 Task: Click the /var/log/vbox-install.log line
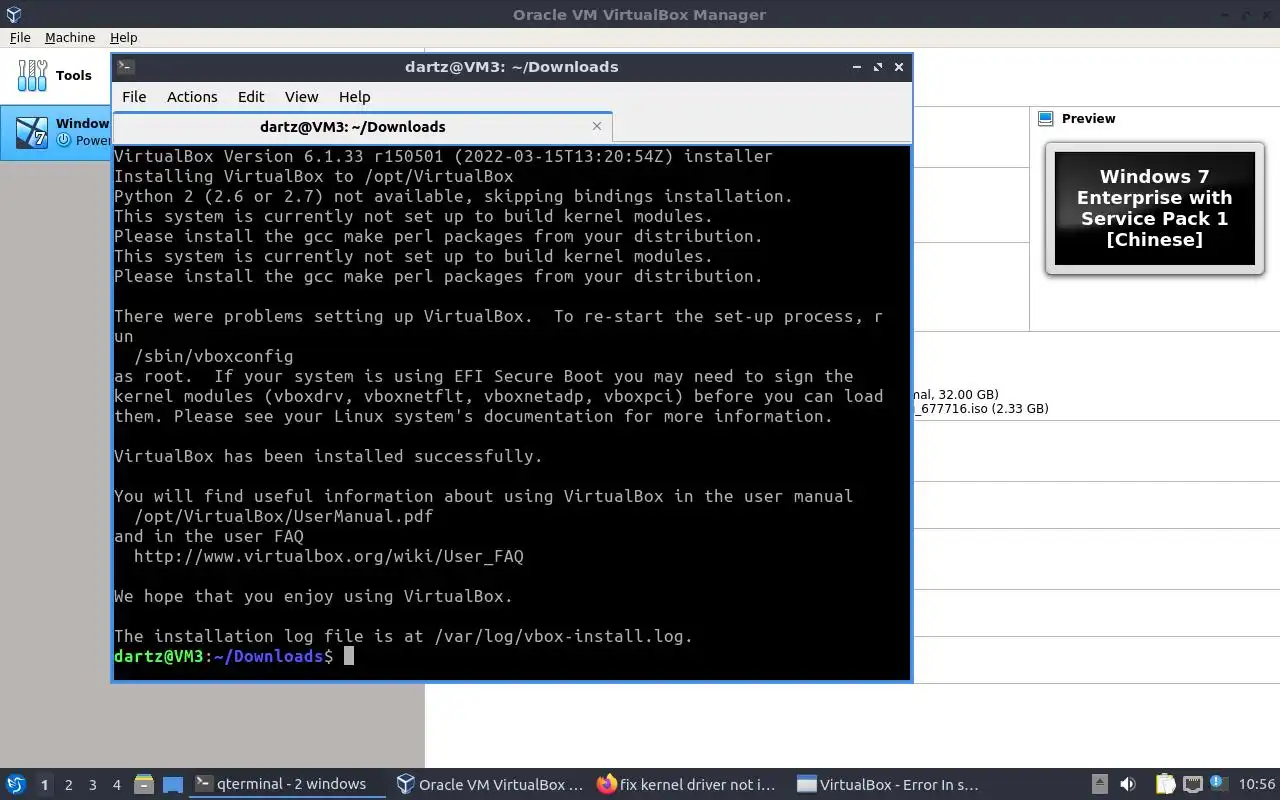pos(403,636)
